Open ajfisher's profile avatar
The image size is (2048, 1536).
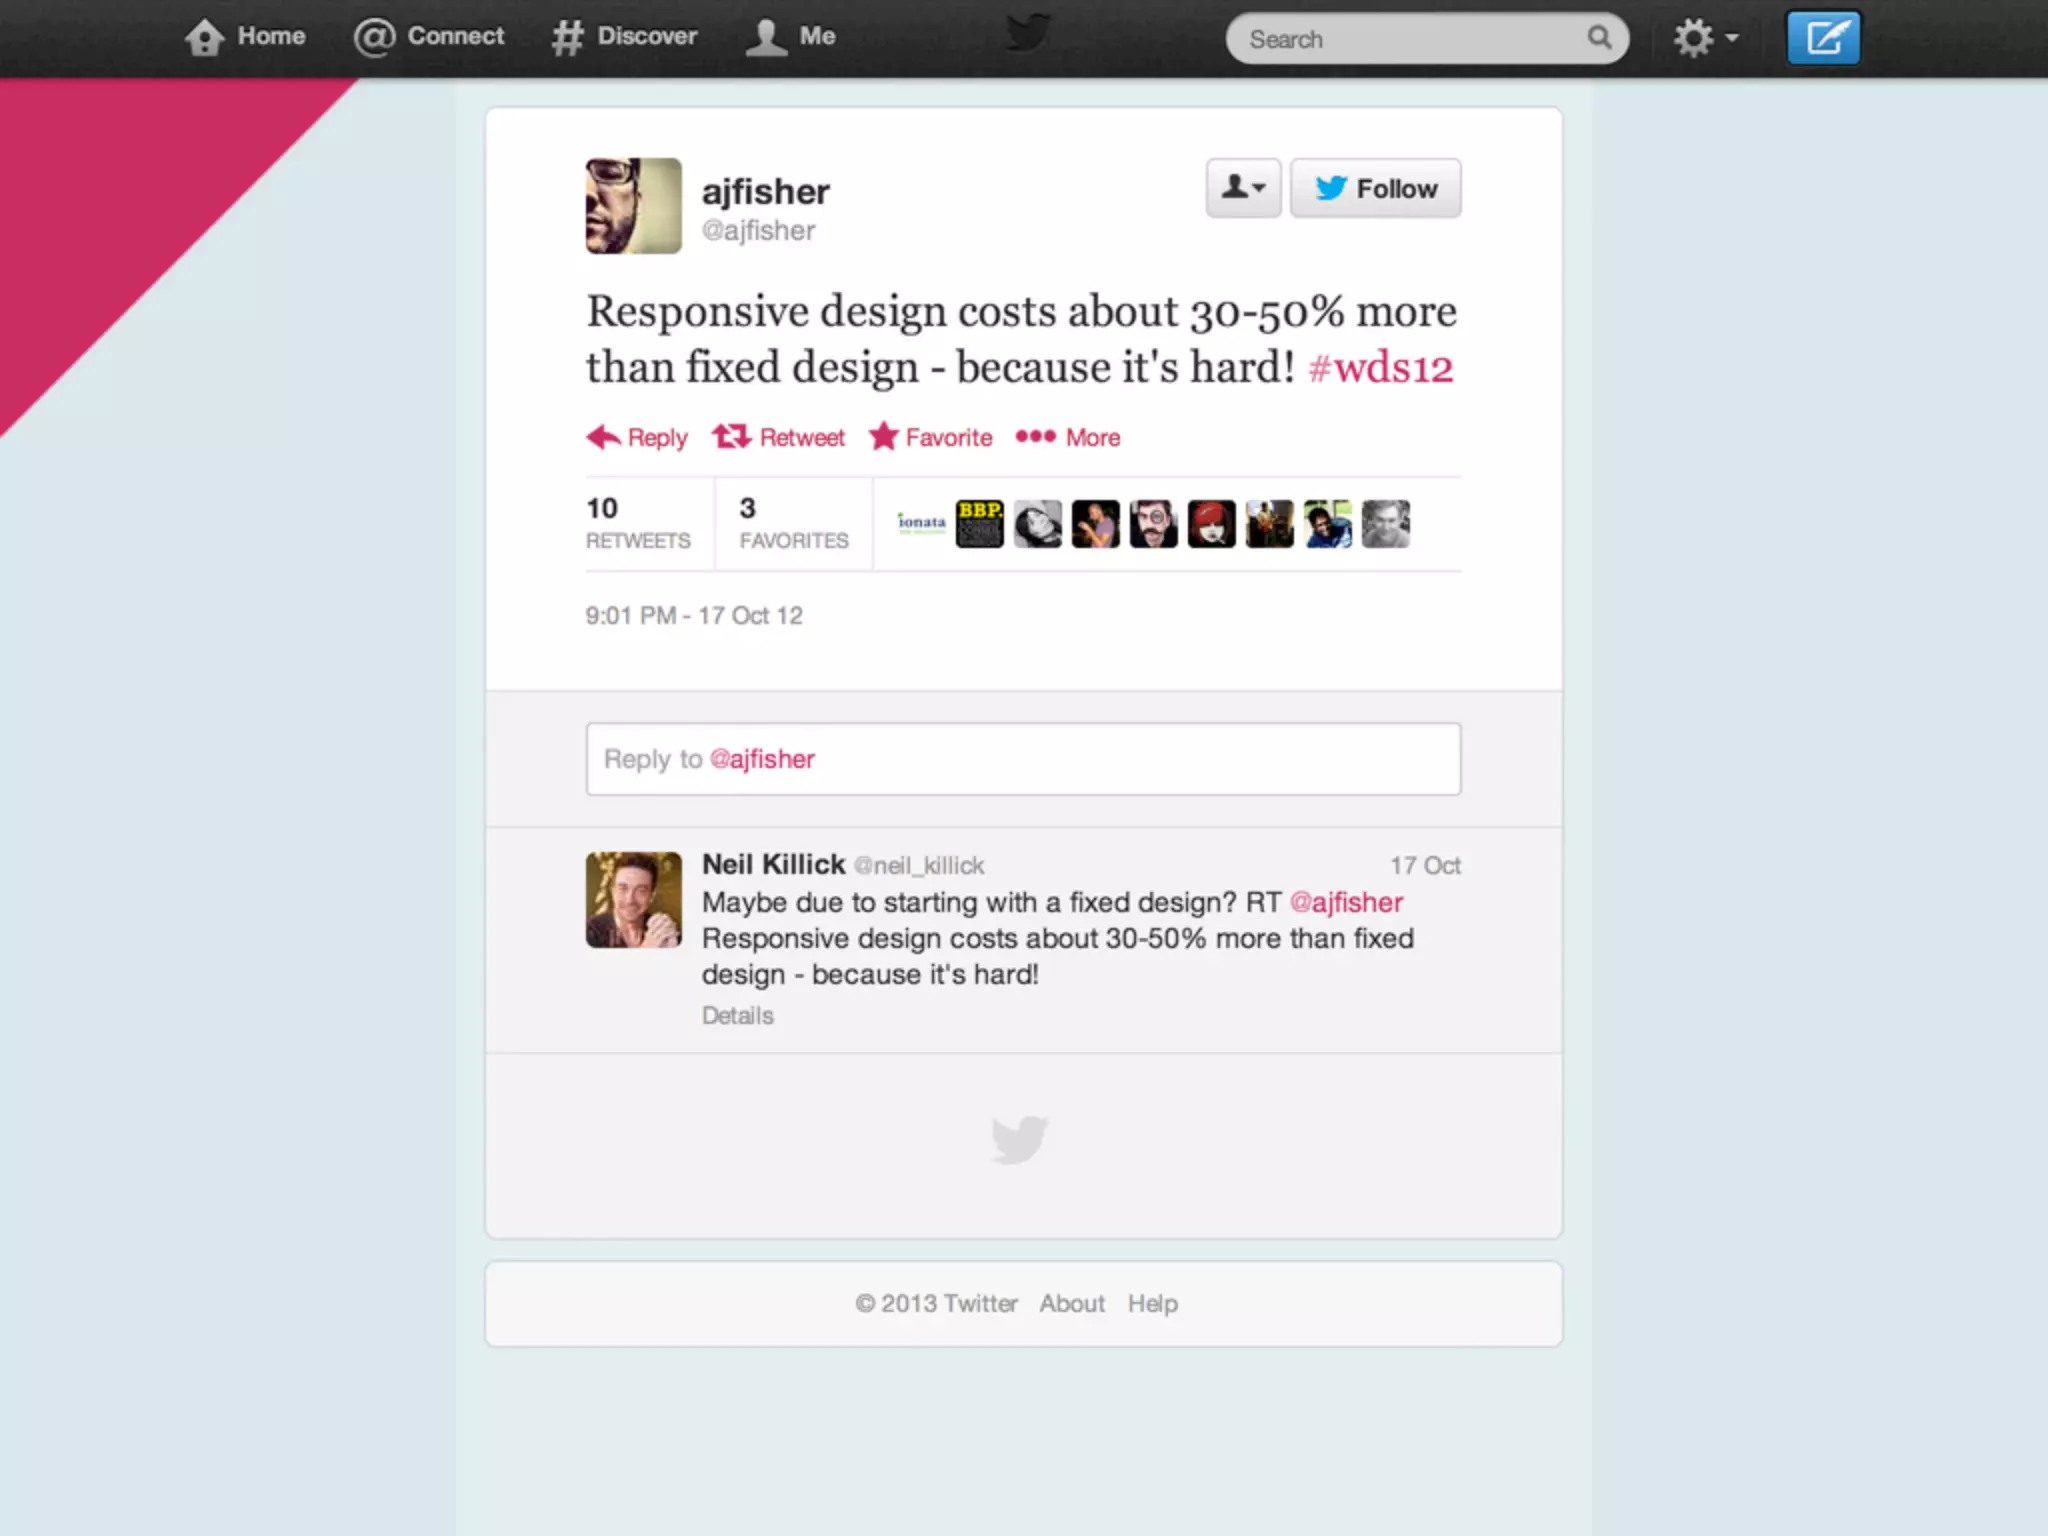pos(633,205)
